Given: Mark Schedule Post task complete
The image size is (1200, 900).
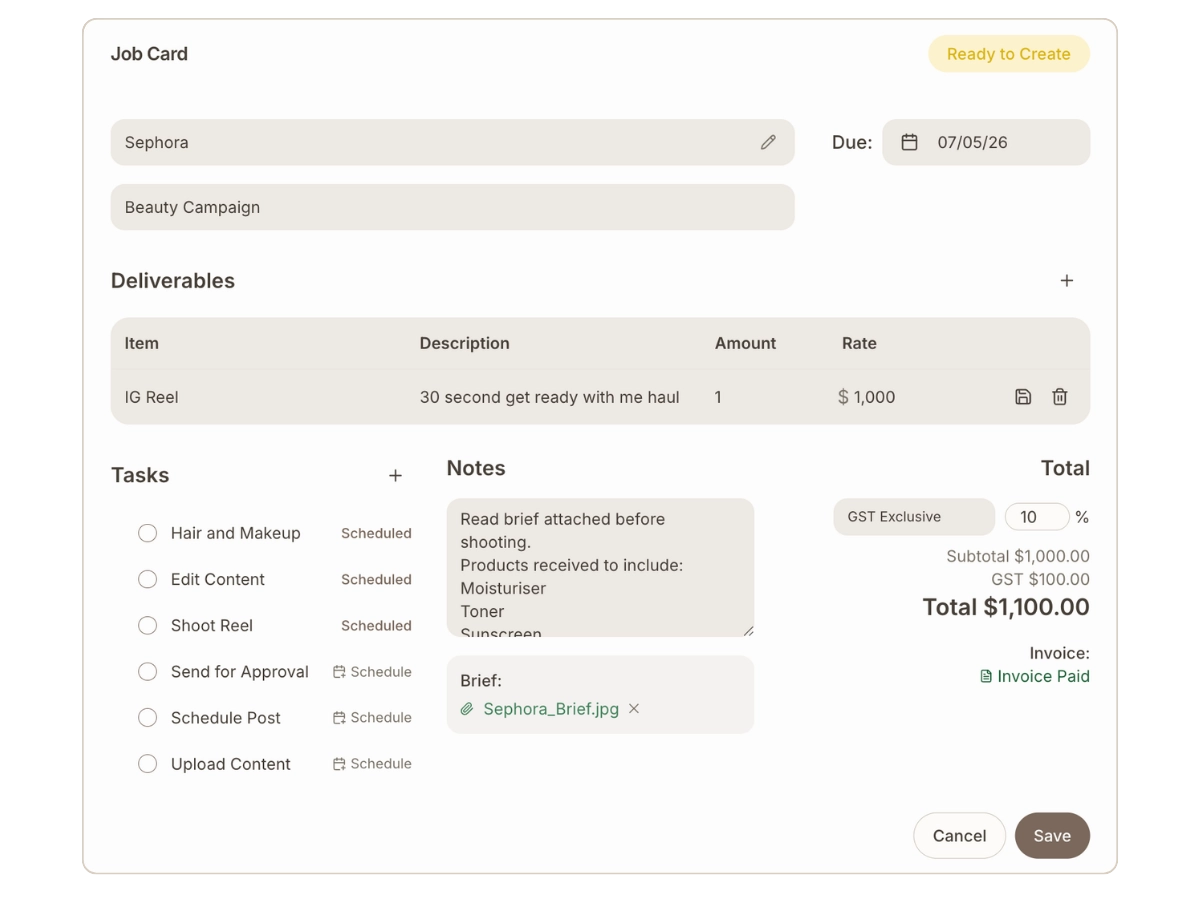Looking at the screenshot, I should pyautogui.click(x=147, y=718).
